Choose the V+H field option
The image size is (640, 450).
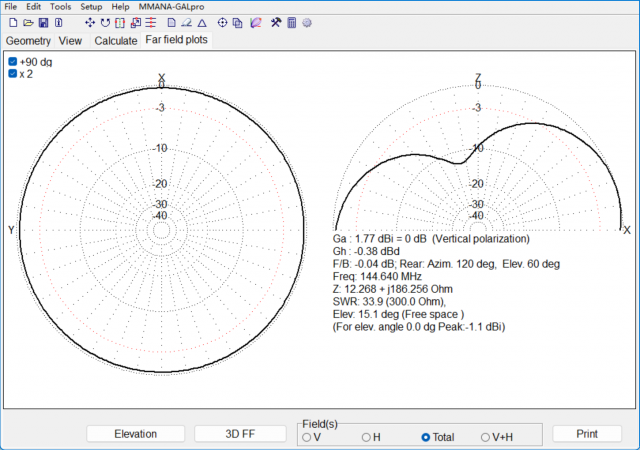click(485, 437)
